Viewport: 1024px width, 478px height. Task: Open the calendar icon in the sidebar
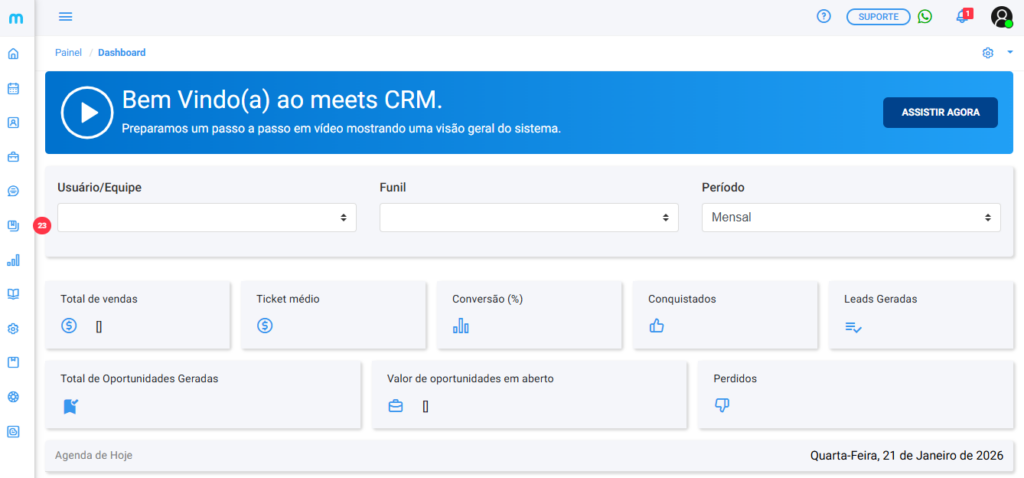[13, 88]
